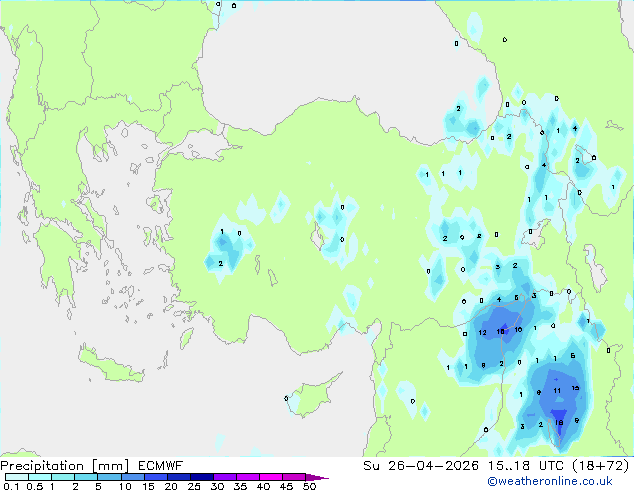Click the 25 to 30 mm legend swatch

tap(201, 477)
